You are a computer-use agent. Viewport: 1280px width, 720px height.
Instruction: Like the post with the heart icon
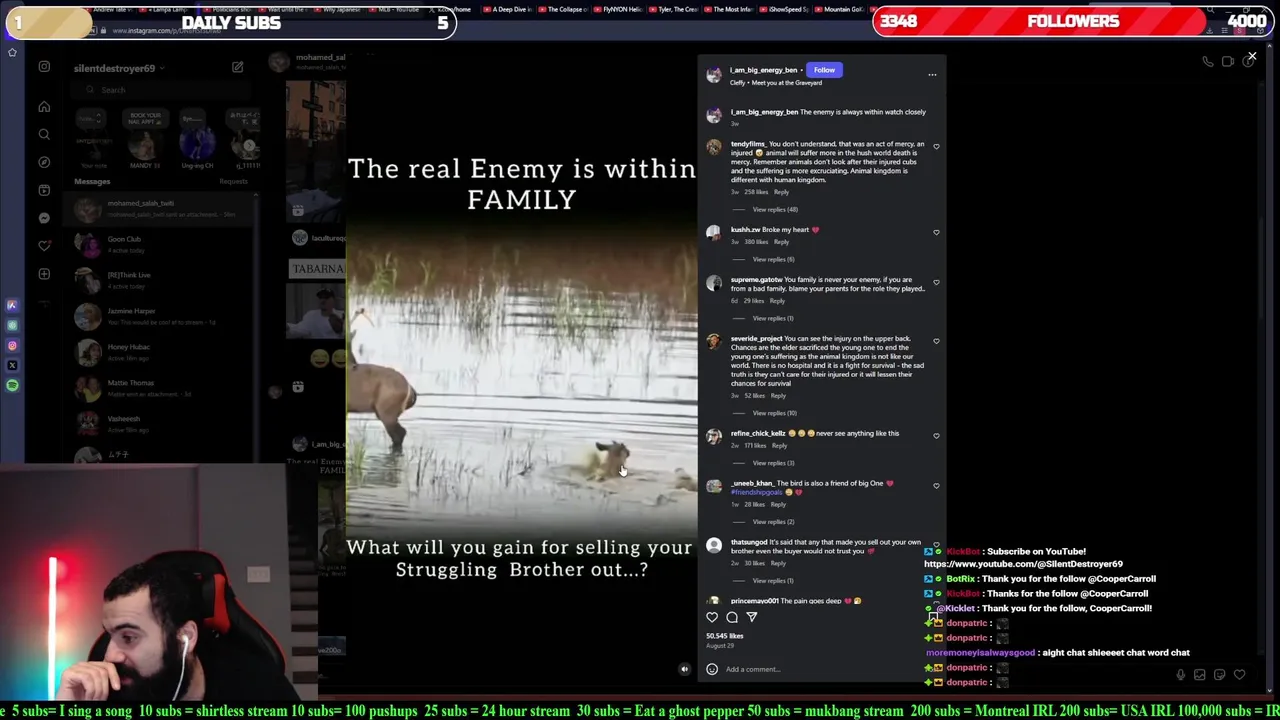(x=712, y=617)
